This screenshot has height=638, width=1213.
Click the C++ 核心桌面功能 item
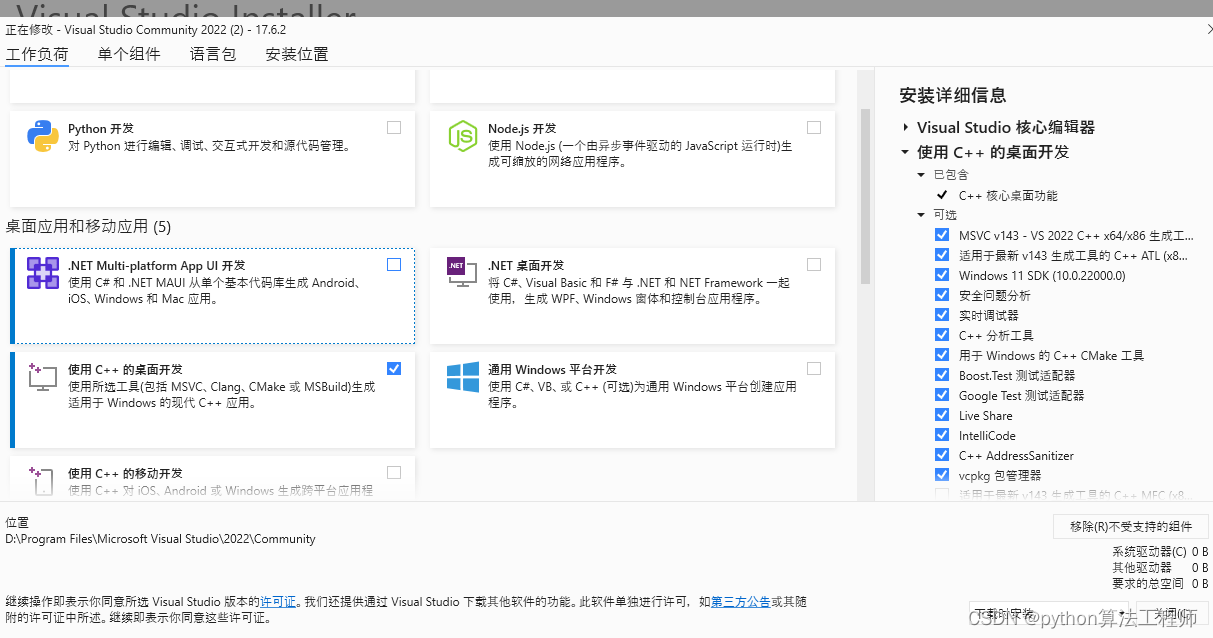[1008, 195]
